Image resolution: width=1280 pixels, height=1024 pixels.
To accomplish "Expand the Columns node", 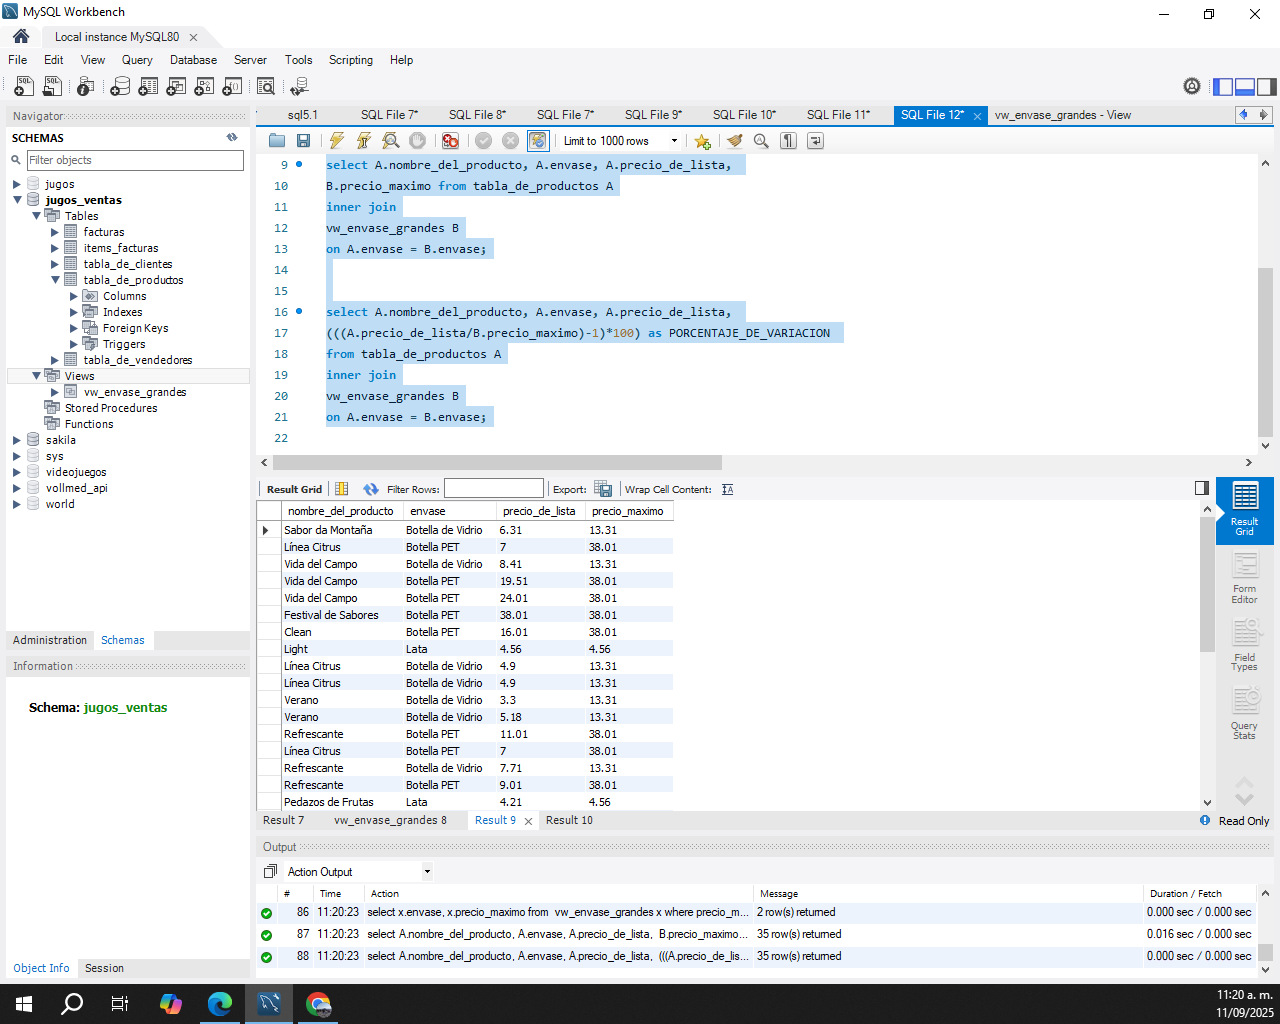I will click(74, 296).
